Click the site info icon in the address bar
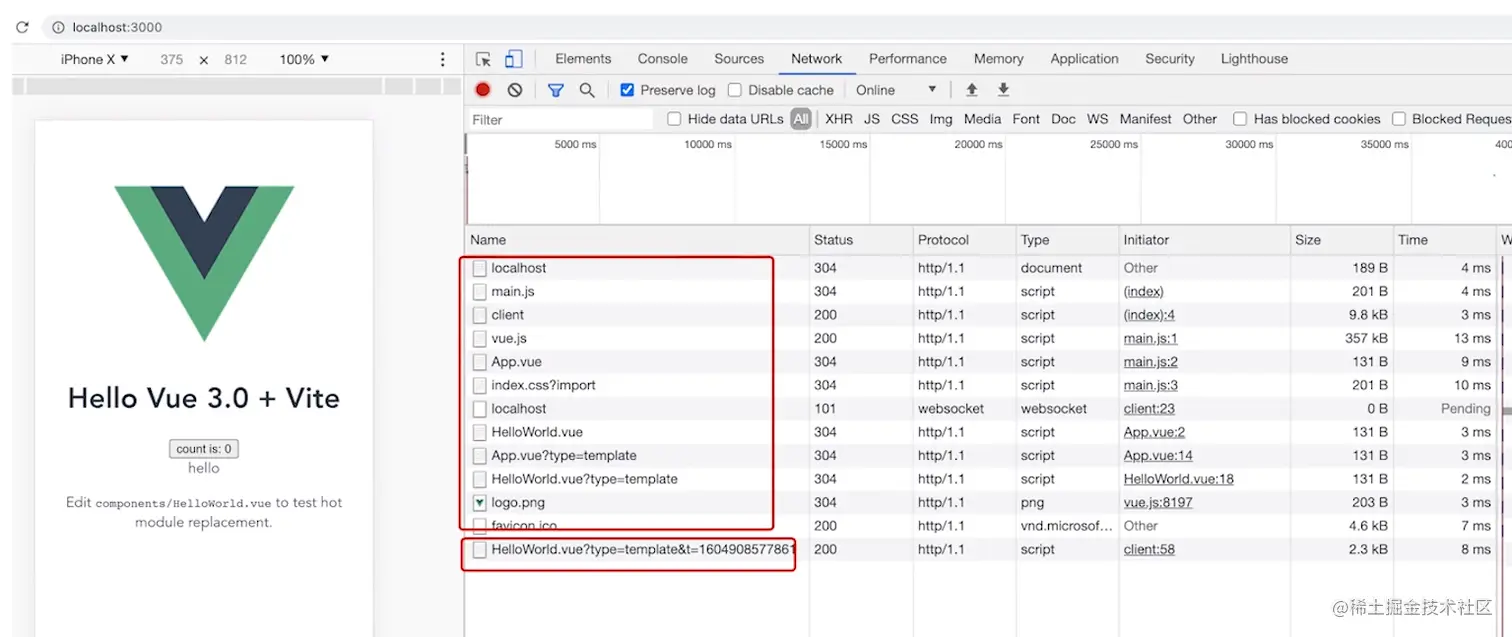This screenshot has width=1512, height=637. pyautogui.click(x=58, y=27)
